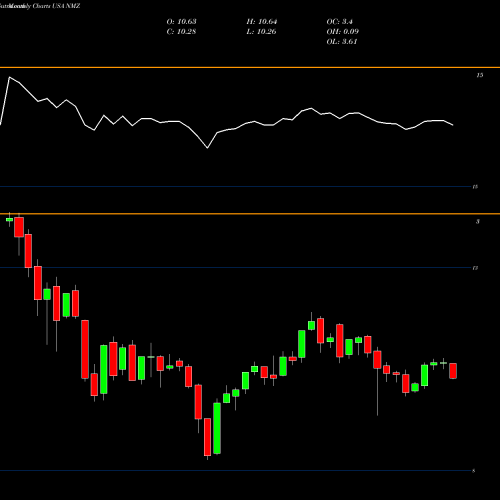Click the '8' price axis label

(x=473, y=471)
